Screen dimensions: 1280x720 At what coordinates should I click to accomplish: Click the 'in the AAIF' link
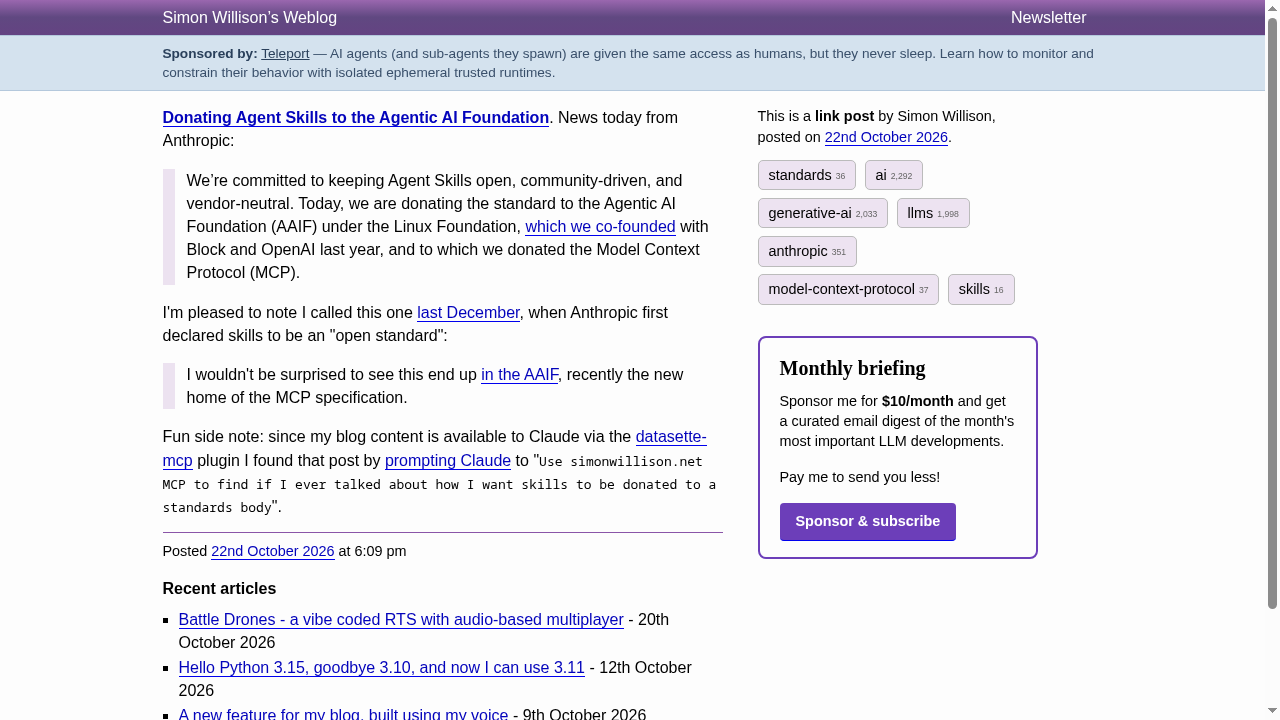pyautogui.click(x=519, y=375)
